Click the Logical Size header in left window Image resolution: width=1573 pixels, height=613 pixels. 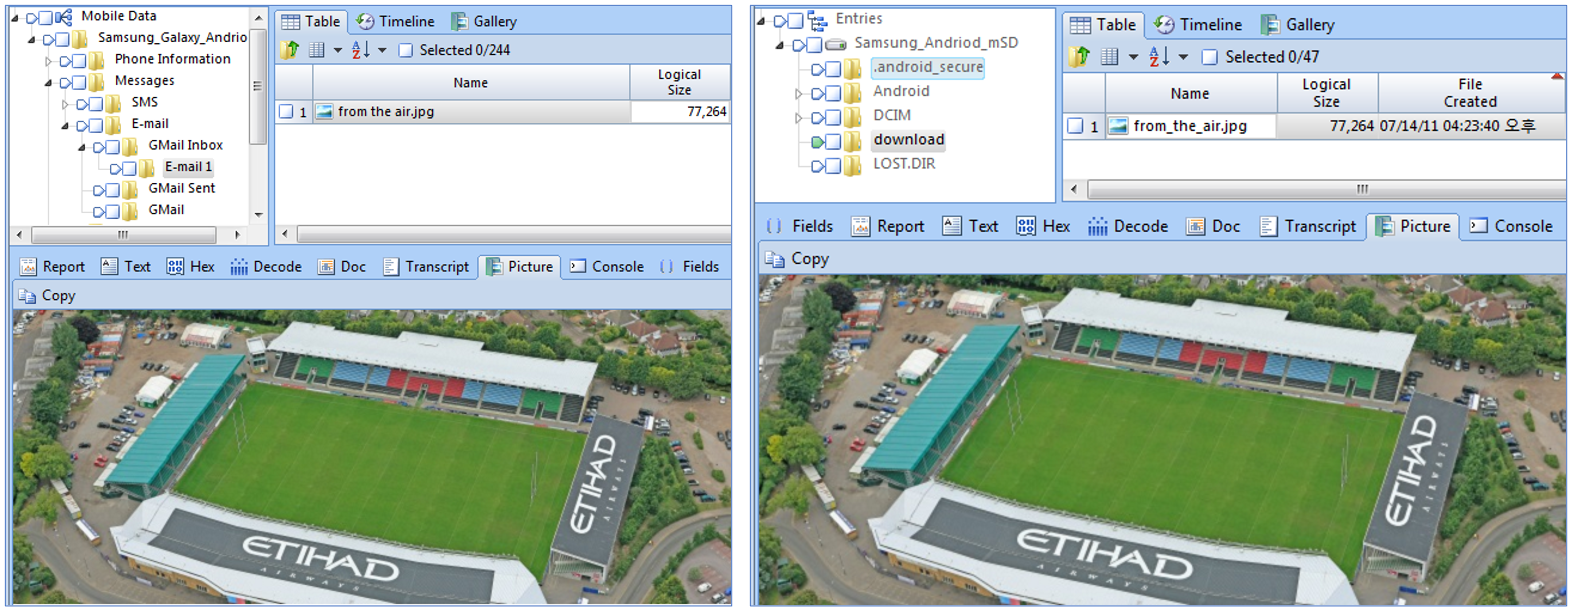tap(679, 82)
